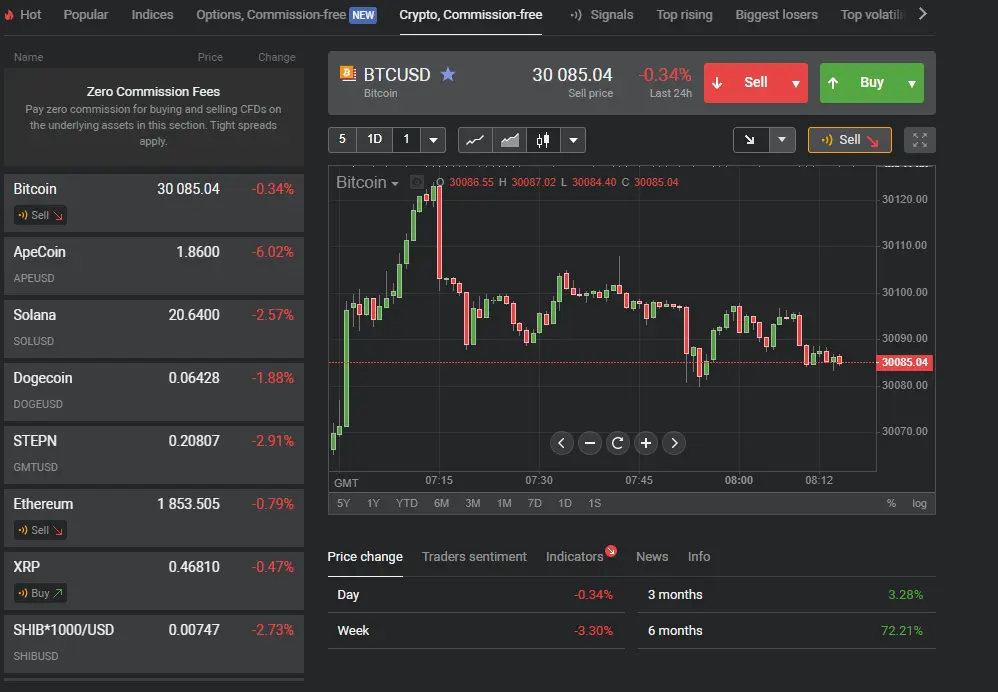Viewport: 998px width, 692px height.
Task: Select area chart type icon
Action: click(x=509, y=140)
